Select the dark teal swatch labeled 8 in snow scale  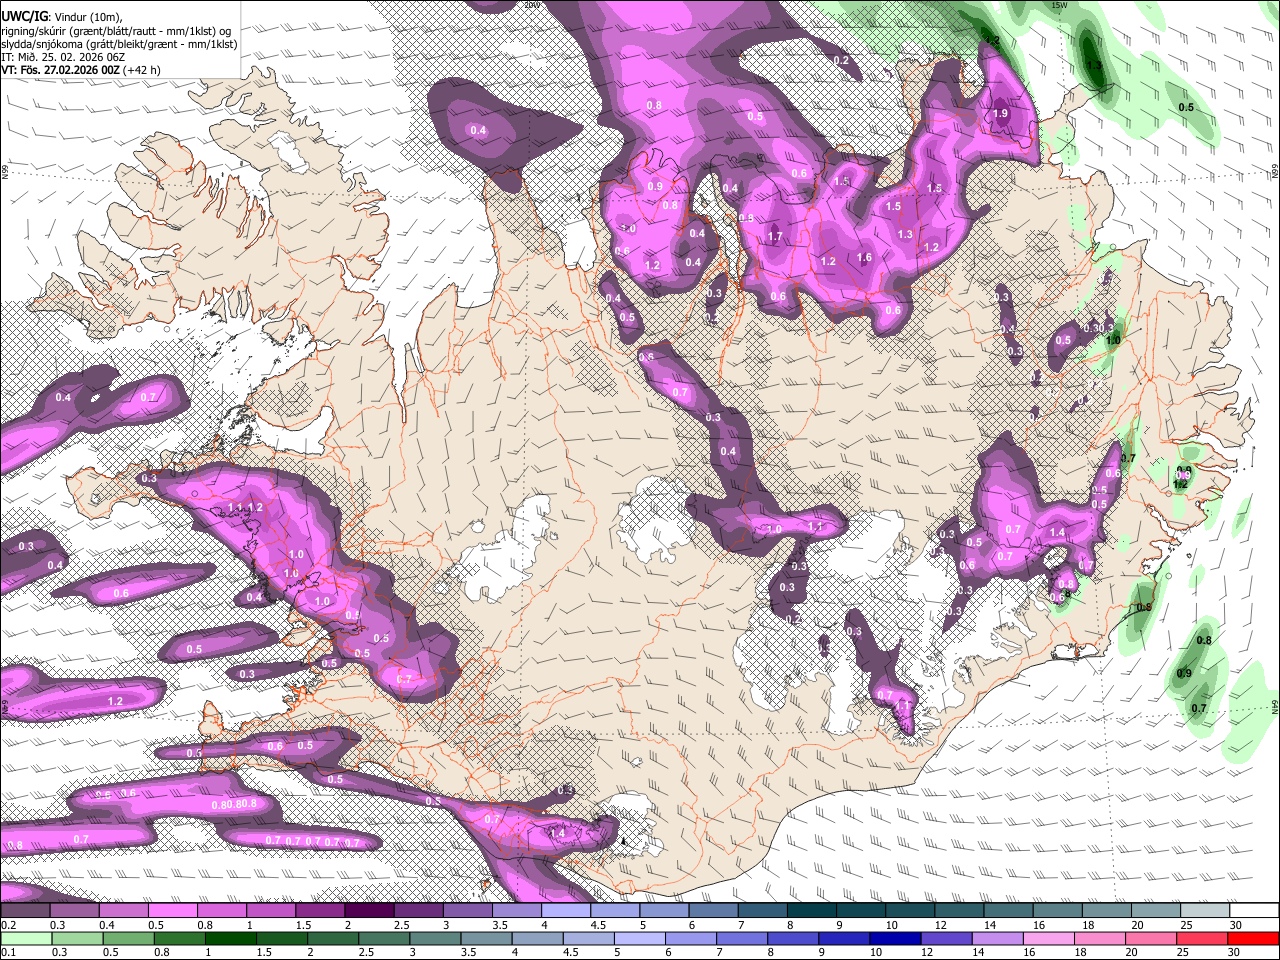point(812,911)
